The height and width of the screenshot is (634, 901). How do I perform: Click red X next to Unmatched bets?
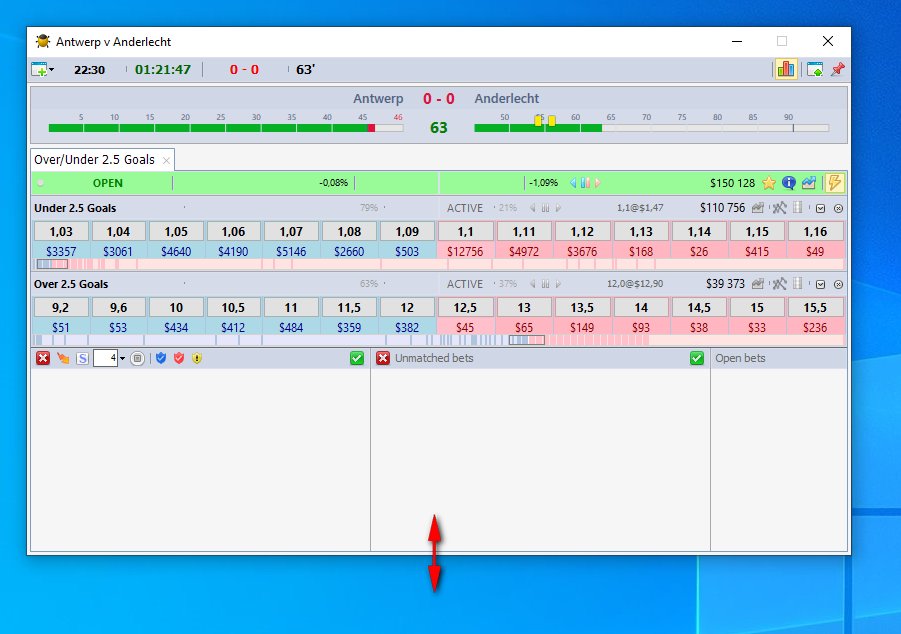(x=383, y=358)
